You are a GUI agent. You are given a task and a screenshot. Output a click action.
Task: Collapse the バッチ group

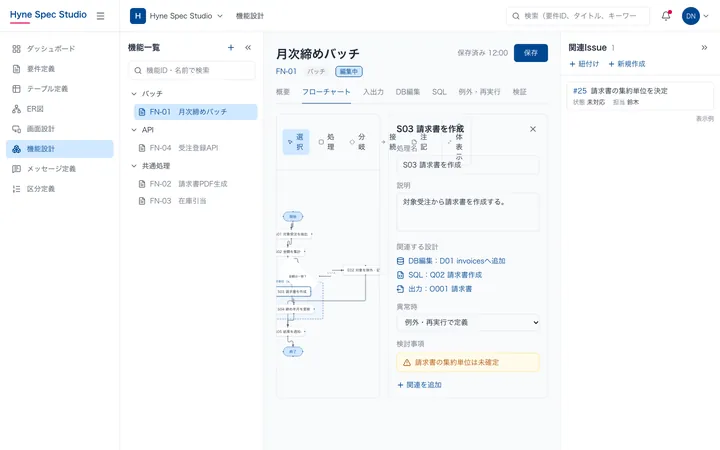pyautogui.click(x=134, y=94)
